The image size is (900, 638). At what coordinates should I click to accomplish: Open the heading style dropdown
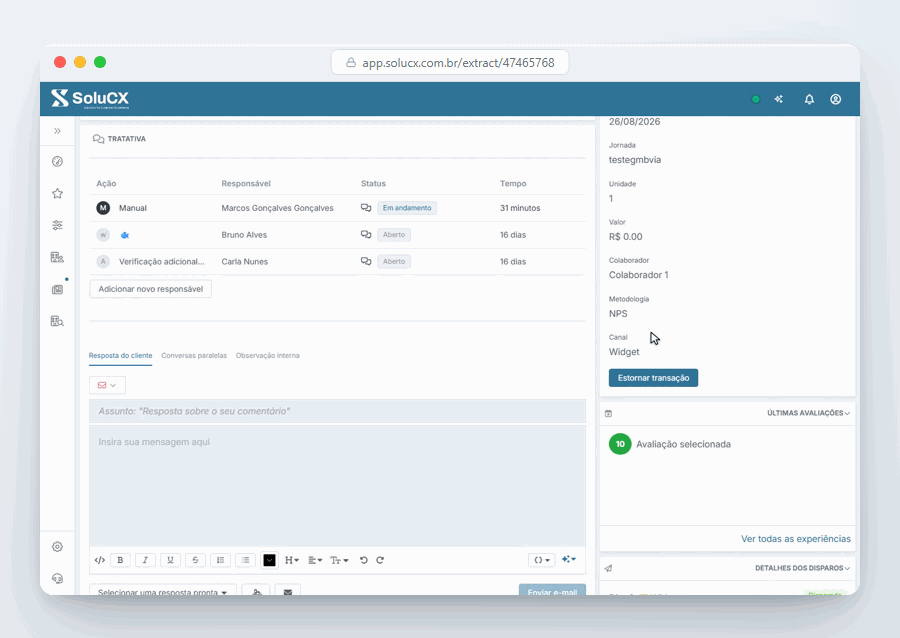click(x=292, y=560)
